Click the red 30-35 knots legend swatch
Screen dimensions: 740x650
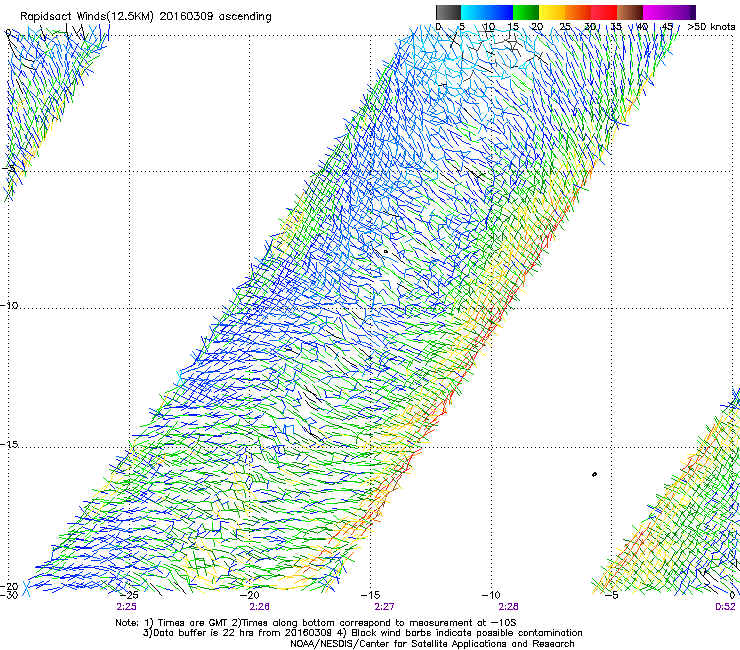click(x=604, y=12)
